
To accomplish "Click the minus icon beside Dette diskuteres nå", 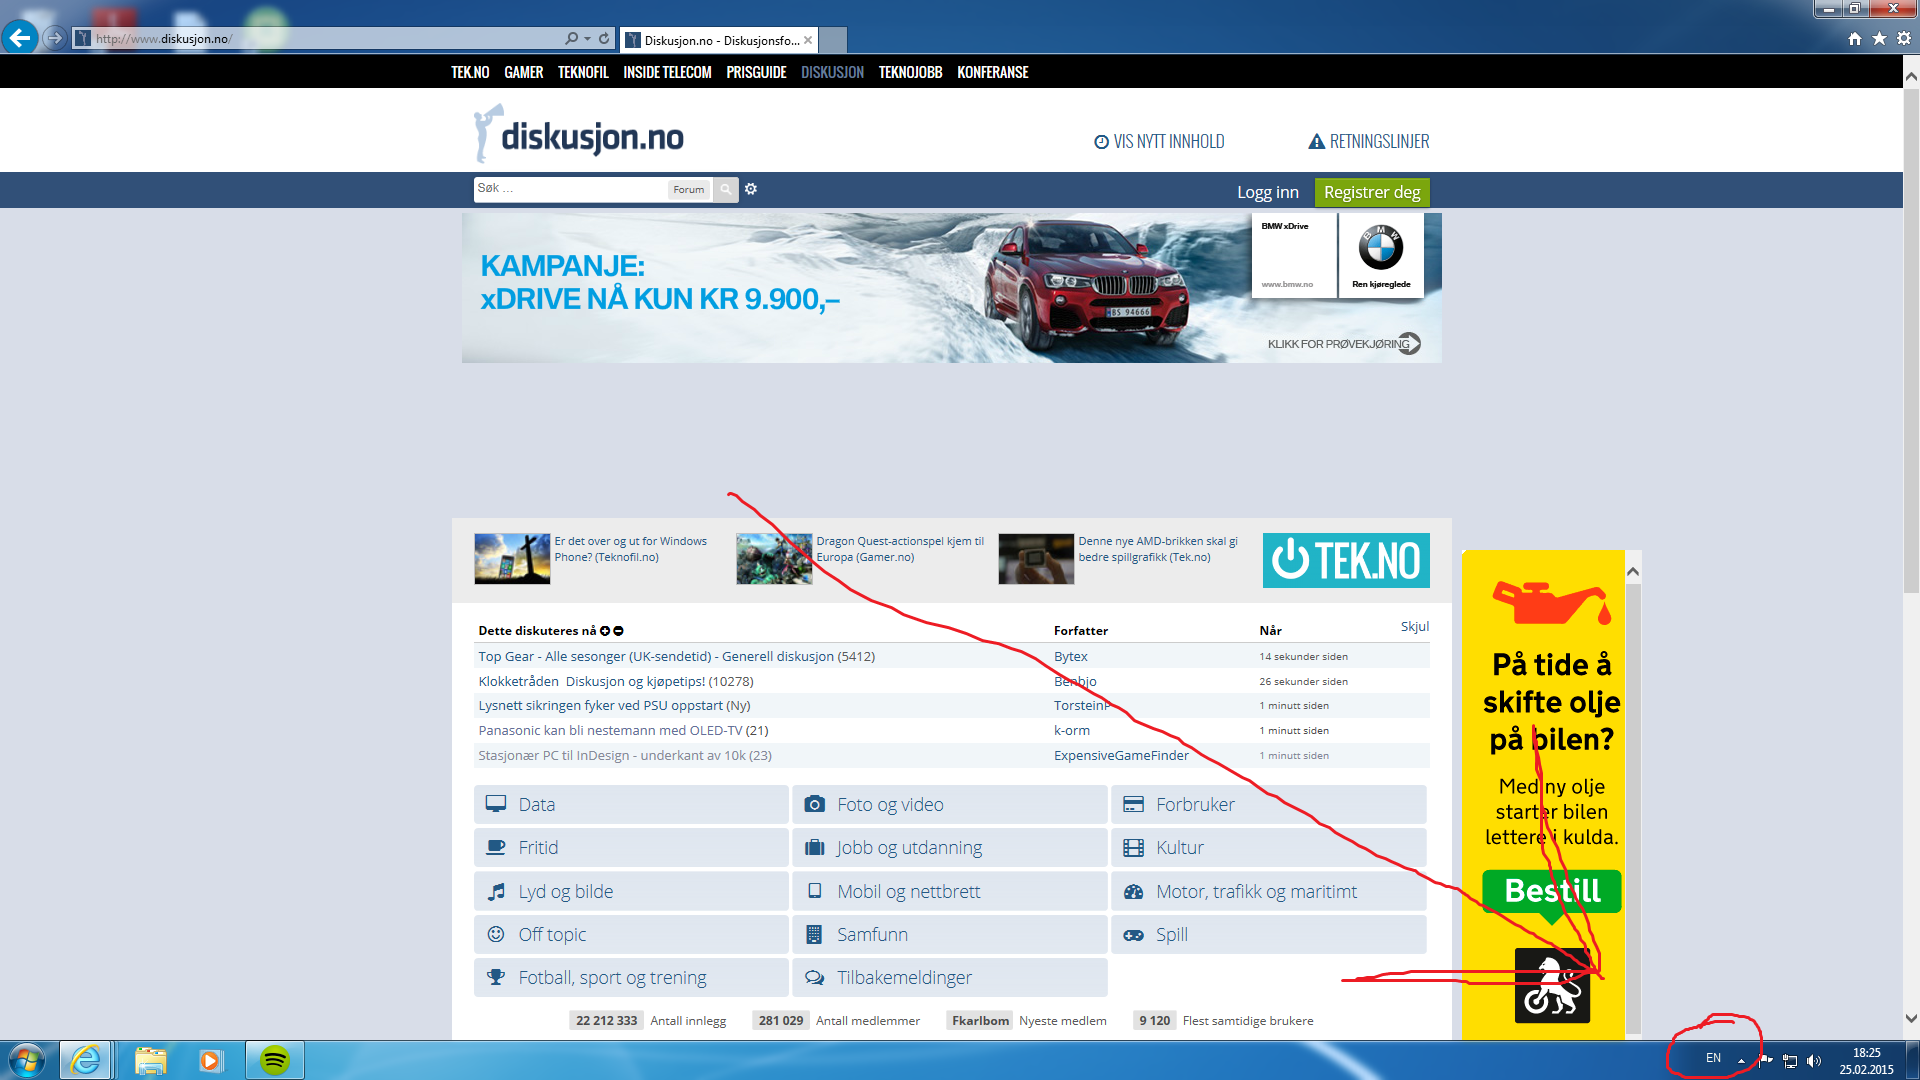I will coord(618,631).
